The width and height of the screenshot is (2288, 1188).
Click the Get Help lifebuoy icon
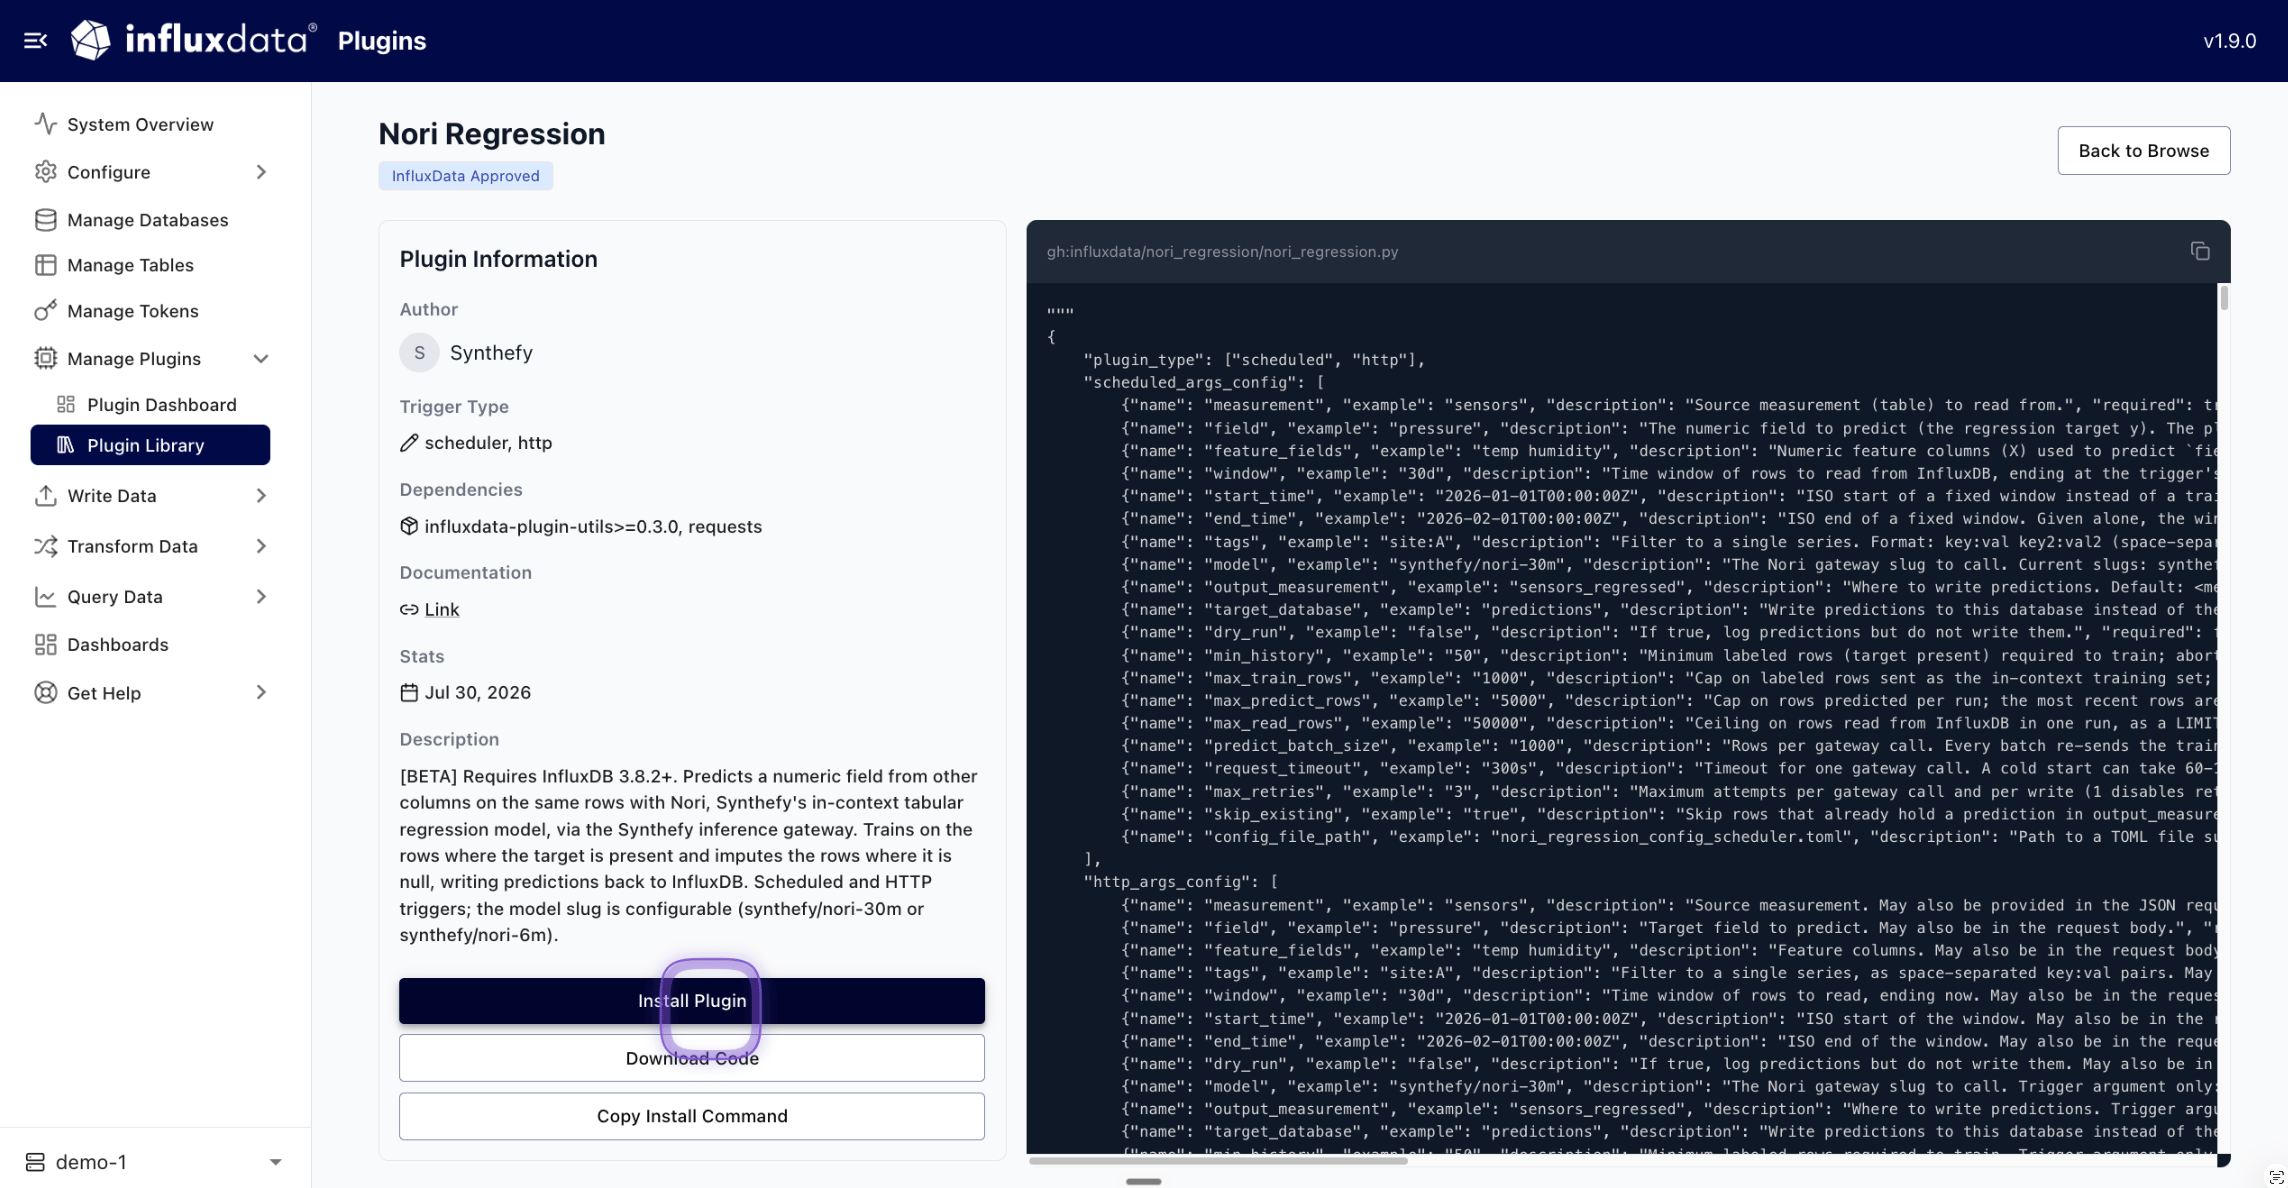[45, 693]
